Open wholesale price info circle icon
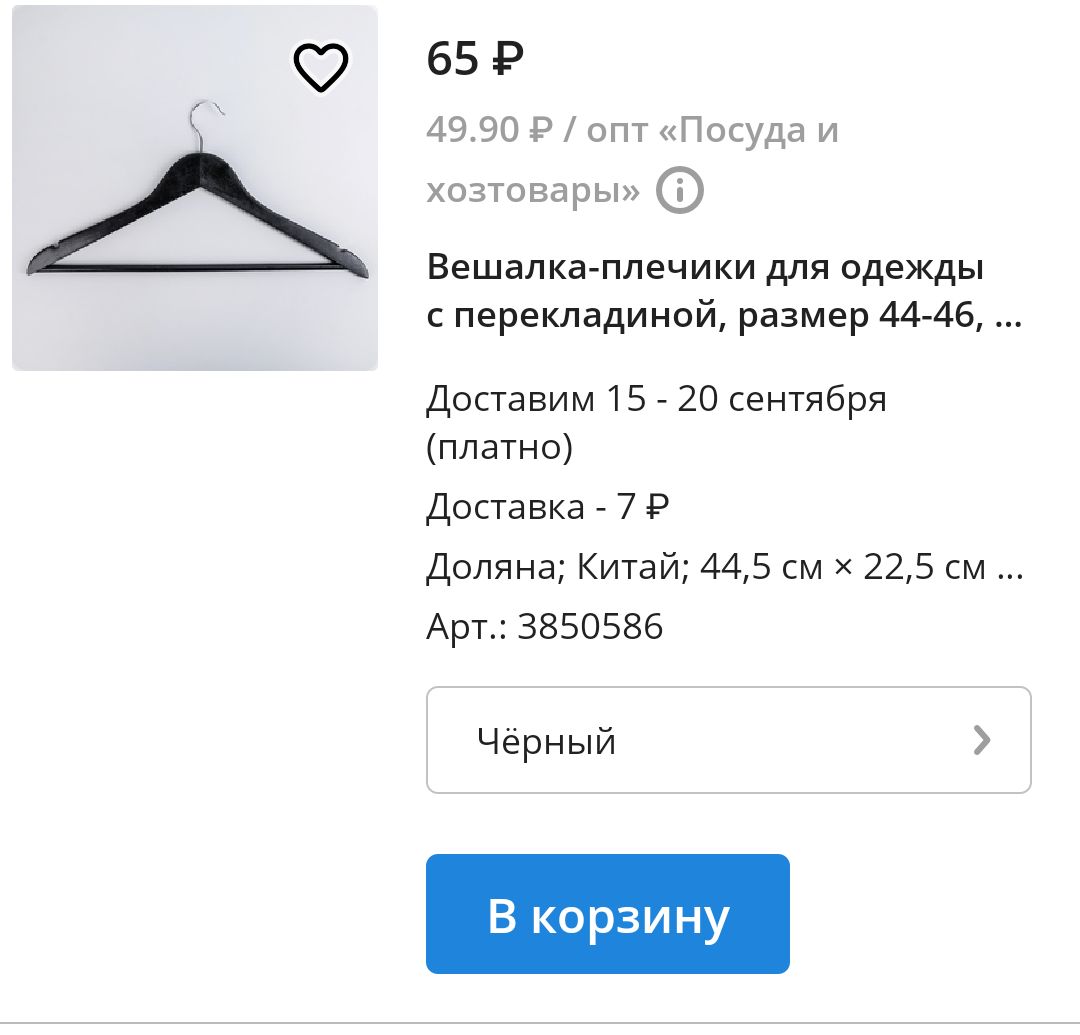The width and height of the screenshot is (1080, 1035). click(679, 189)
